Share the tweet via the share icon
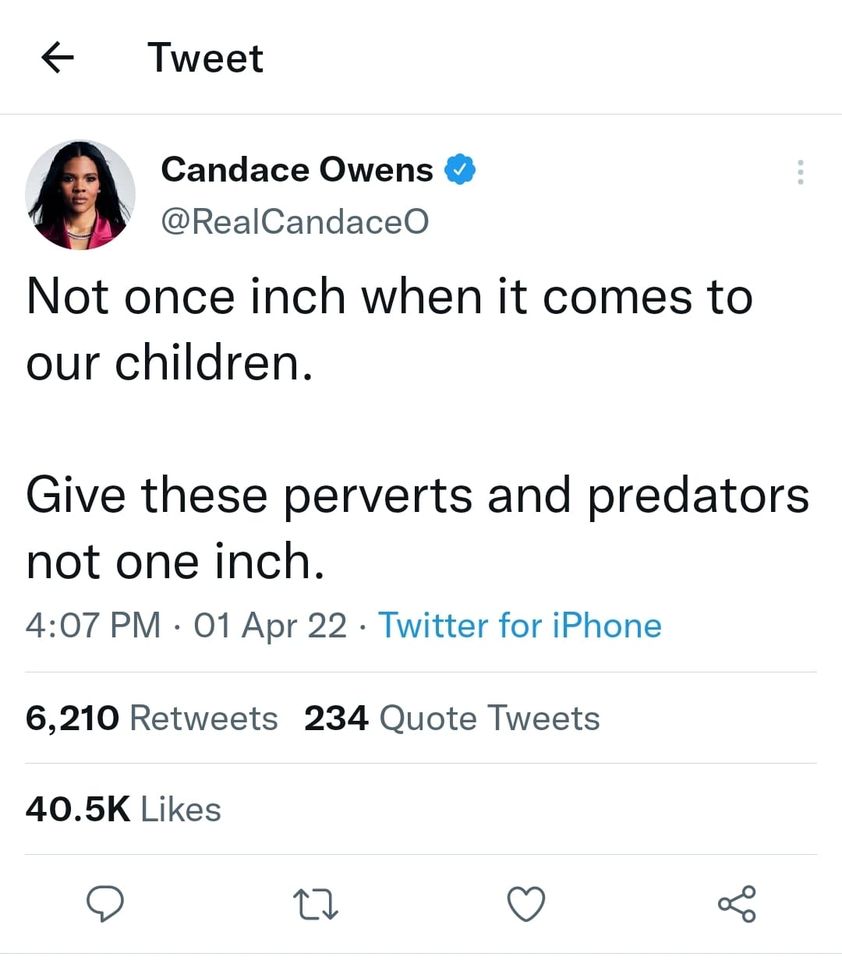The image size is (842, 960). click(737, 904)
